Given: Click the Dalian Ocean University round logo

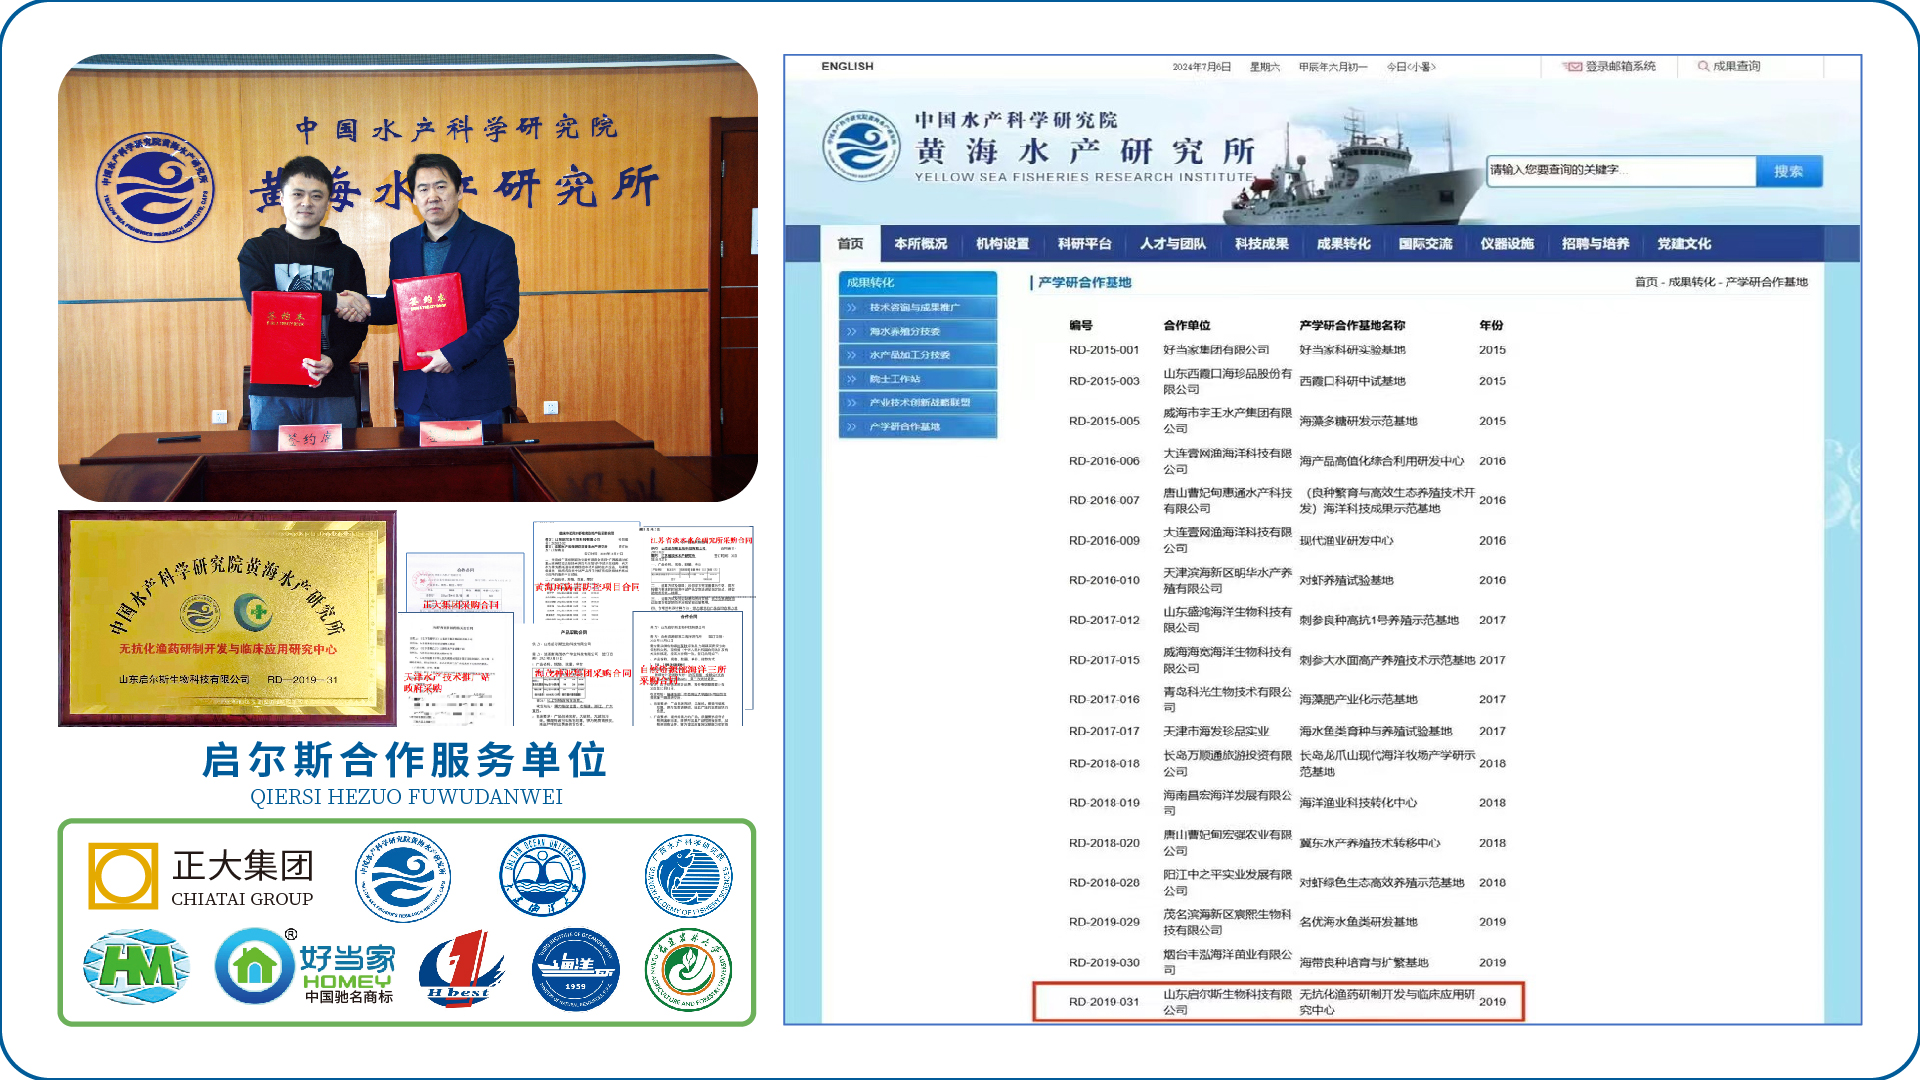Looking at the screenshot, I should click(542, 875).
